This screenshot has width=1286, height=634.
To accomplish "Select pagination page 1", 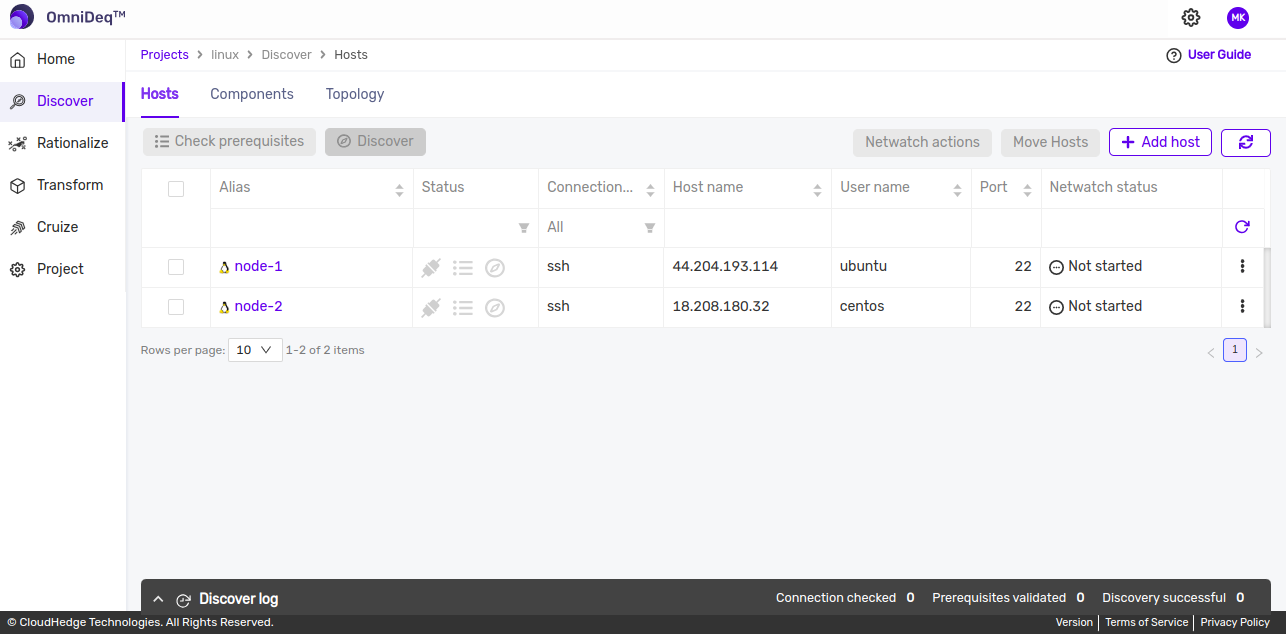I will pyautogui.click(x=1235, y=350).
